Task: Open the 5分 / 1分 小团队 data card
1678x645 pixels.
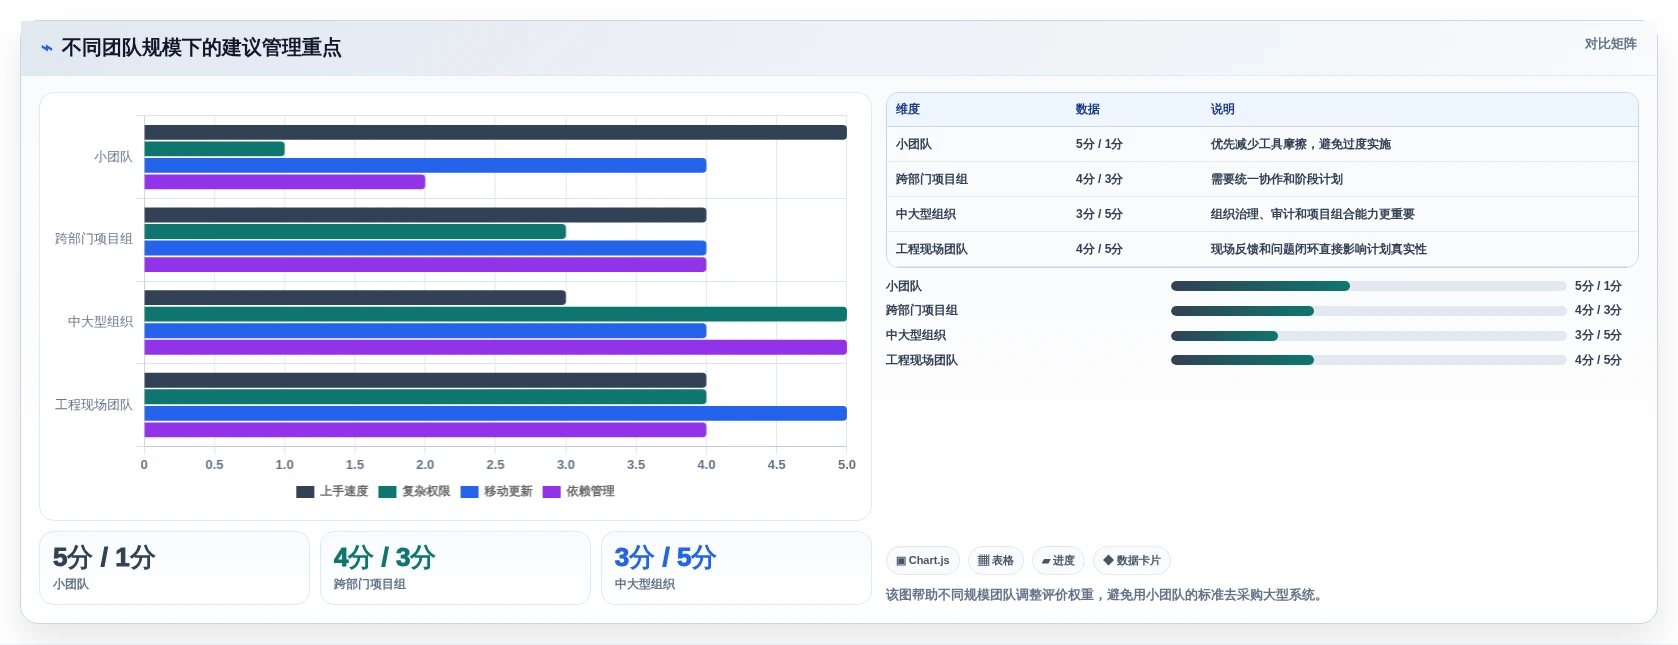Action: pyautogui.click(x=175, y=568)
